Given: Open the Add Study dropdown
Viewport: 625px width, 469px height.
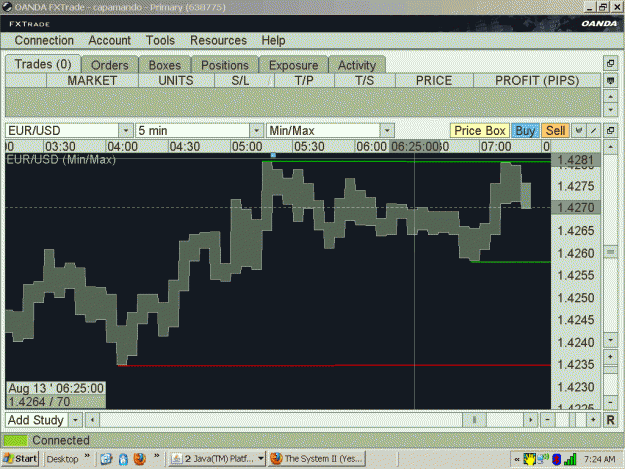Looking at the screenshot, I should [x=75, y=420].
